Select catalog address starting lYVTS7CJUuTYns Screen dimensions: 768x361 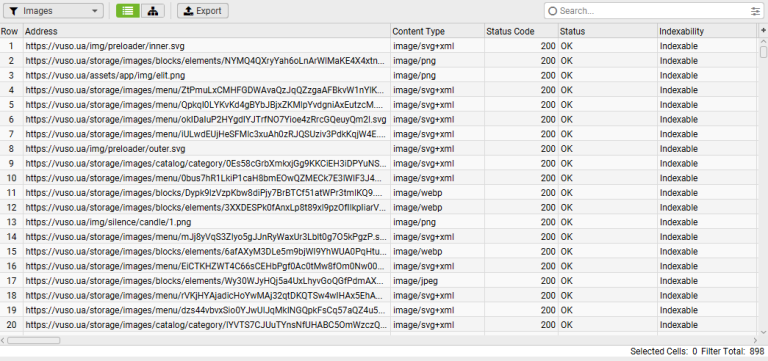click(207, 325)
